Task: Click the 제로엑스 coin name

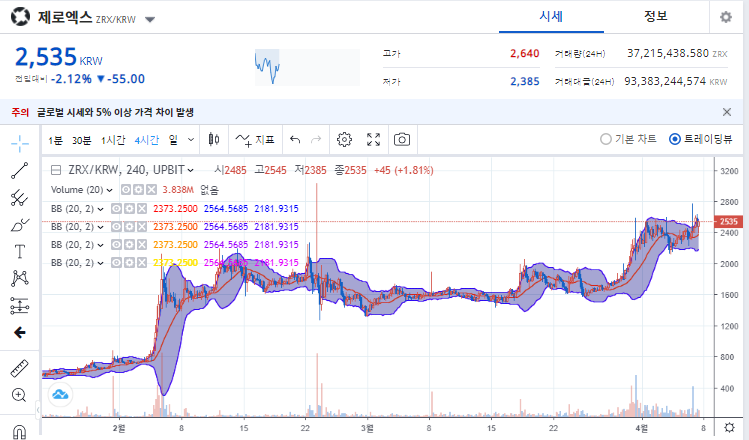Action: (x=65, y=17)
